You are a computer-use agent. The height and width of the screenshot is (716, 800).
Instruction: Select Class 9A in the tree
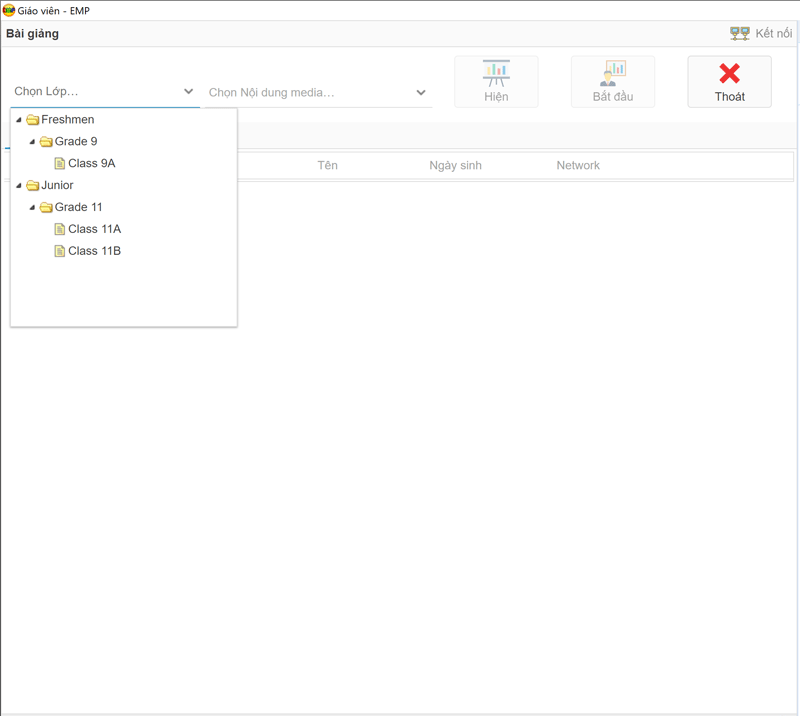coord(92,163)
